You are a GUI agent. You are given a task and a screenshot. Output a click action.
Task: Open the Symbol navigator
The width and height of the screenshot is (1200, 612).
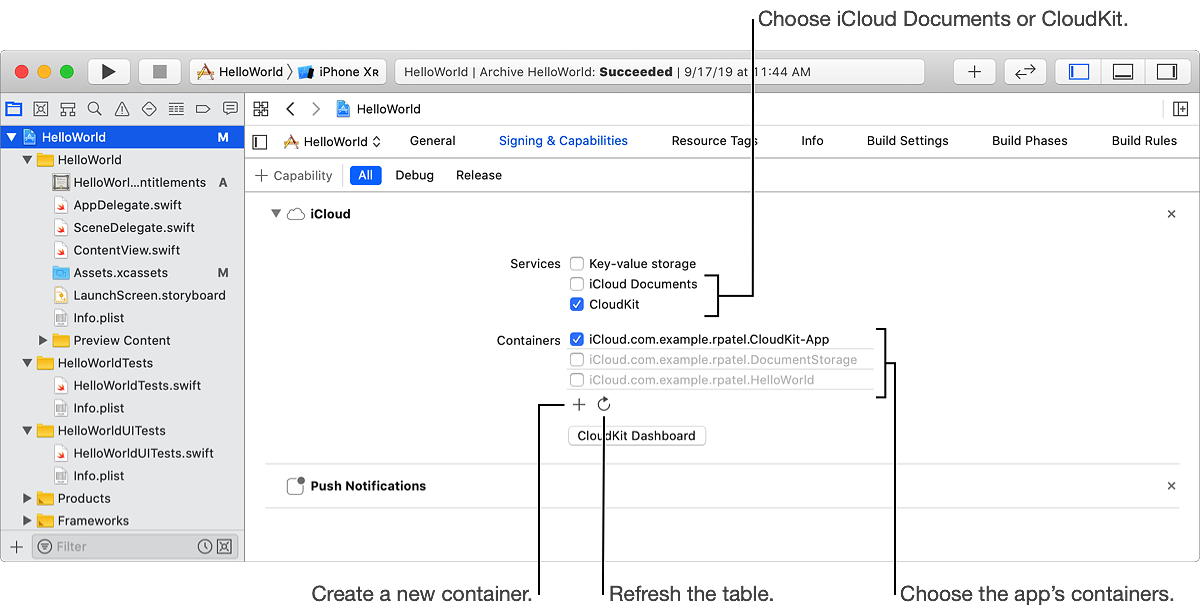pos(68,109)
